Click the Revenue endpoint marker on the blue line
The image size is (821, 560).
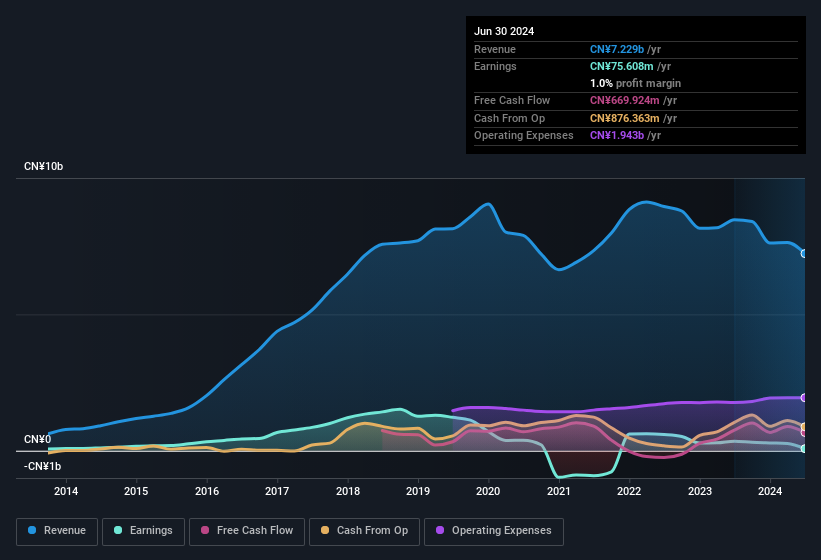pyautogui.click(x=804, y=253)
